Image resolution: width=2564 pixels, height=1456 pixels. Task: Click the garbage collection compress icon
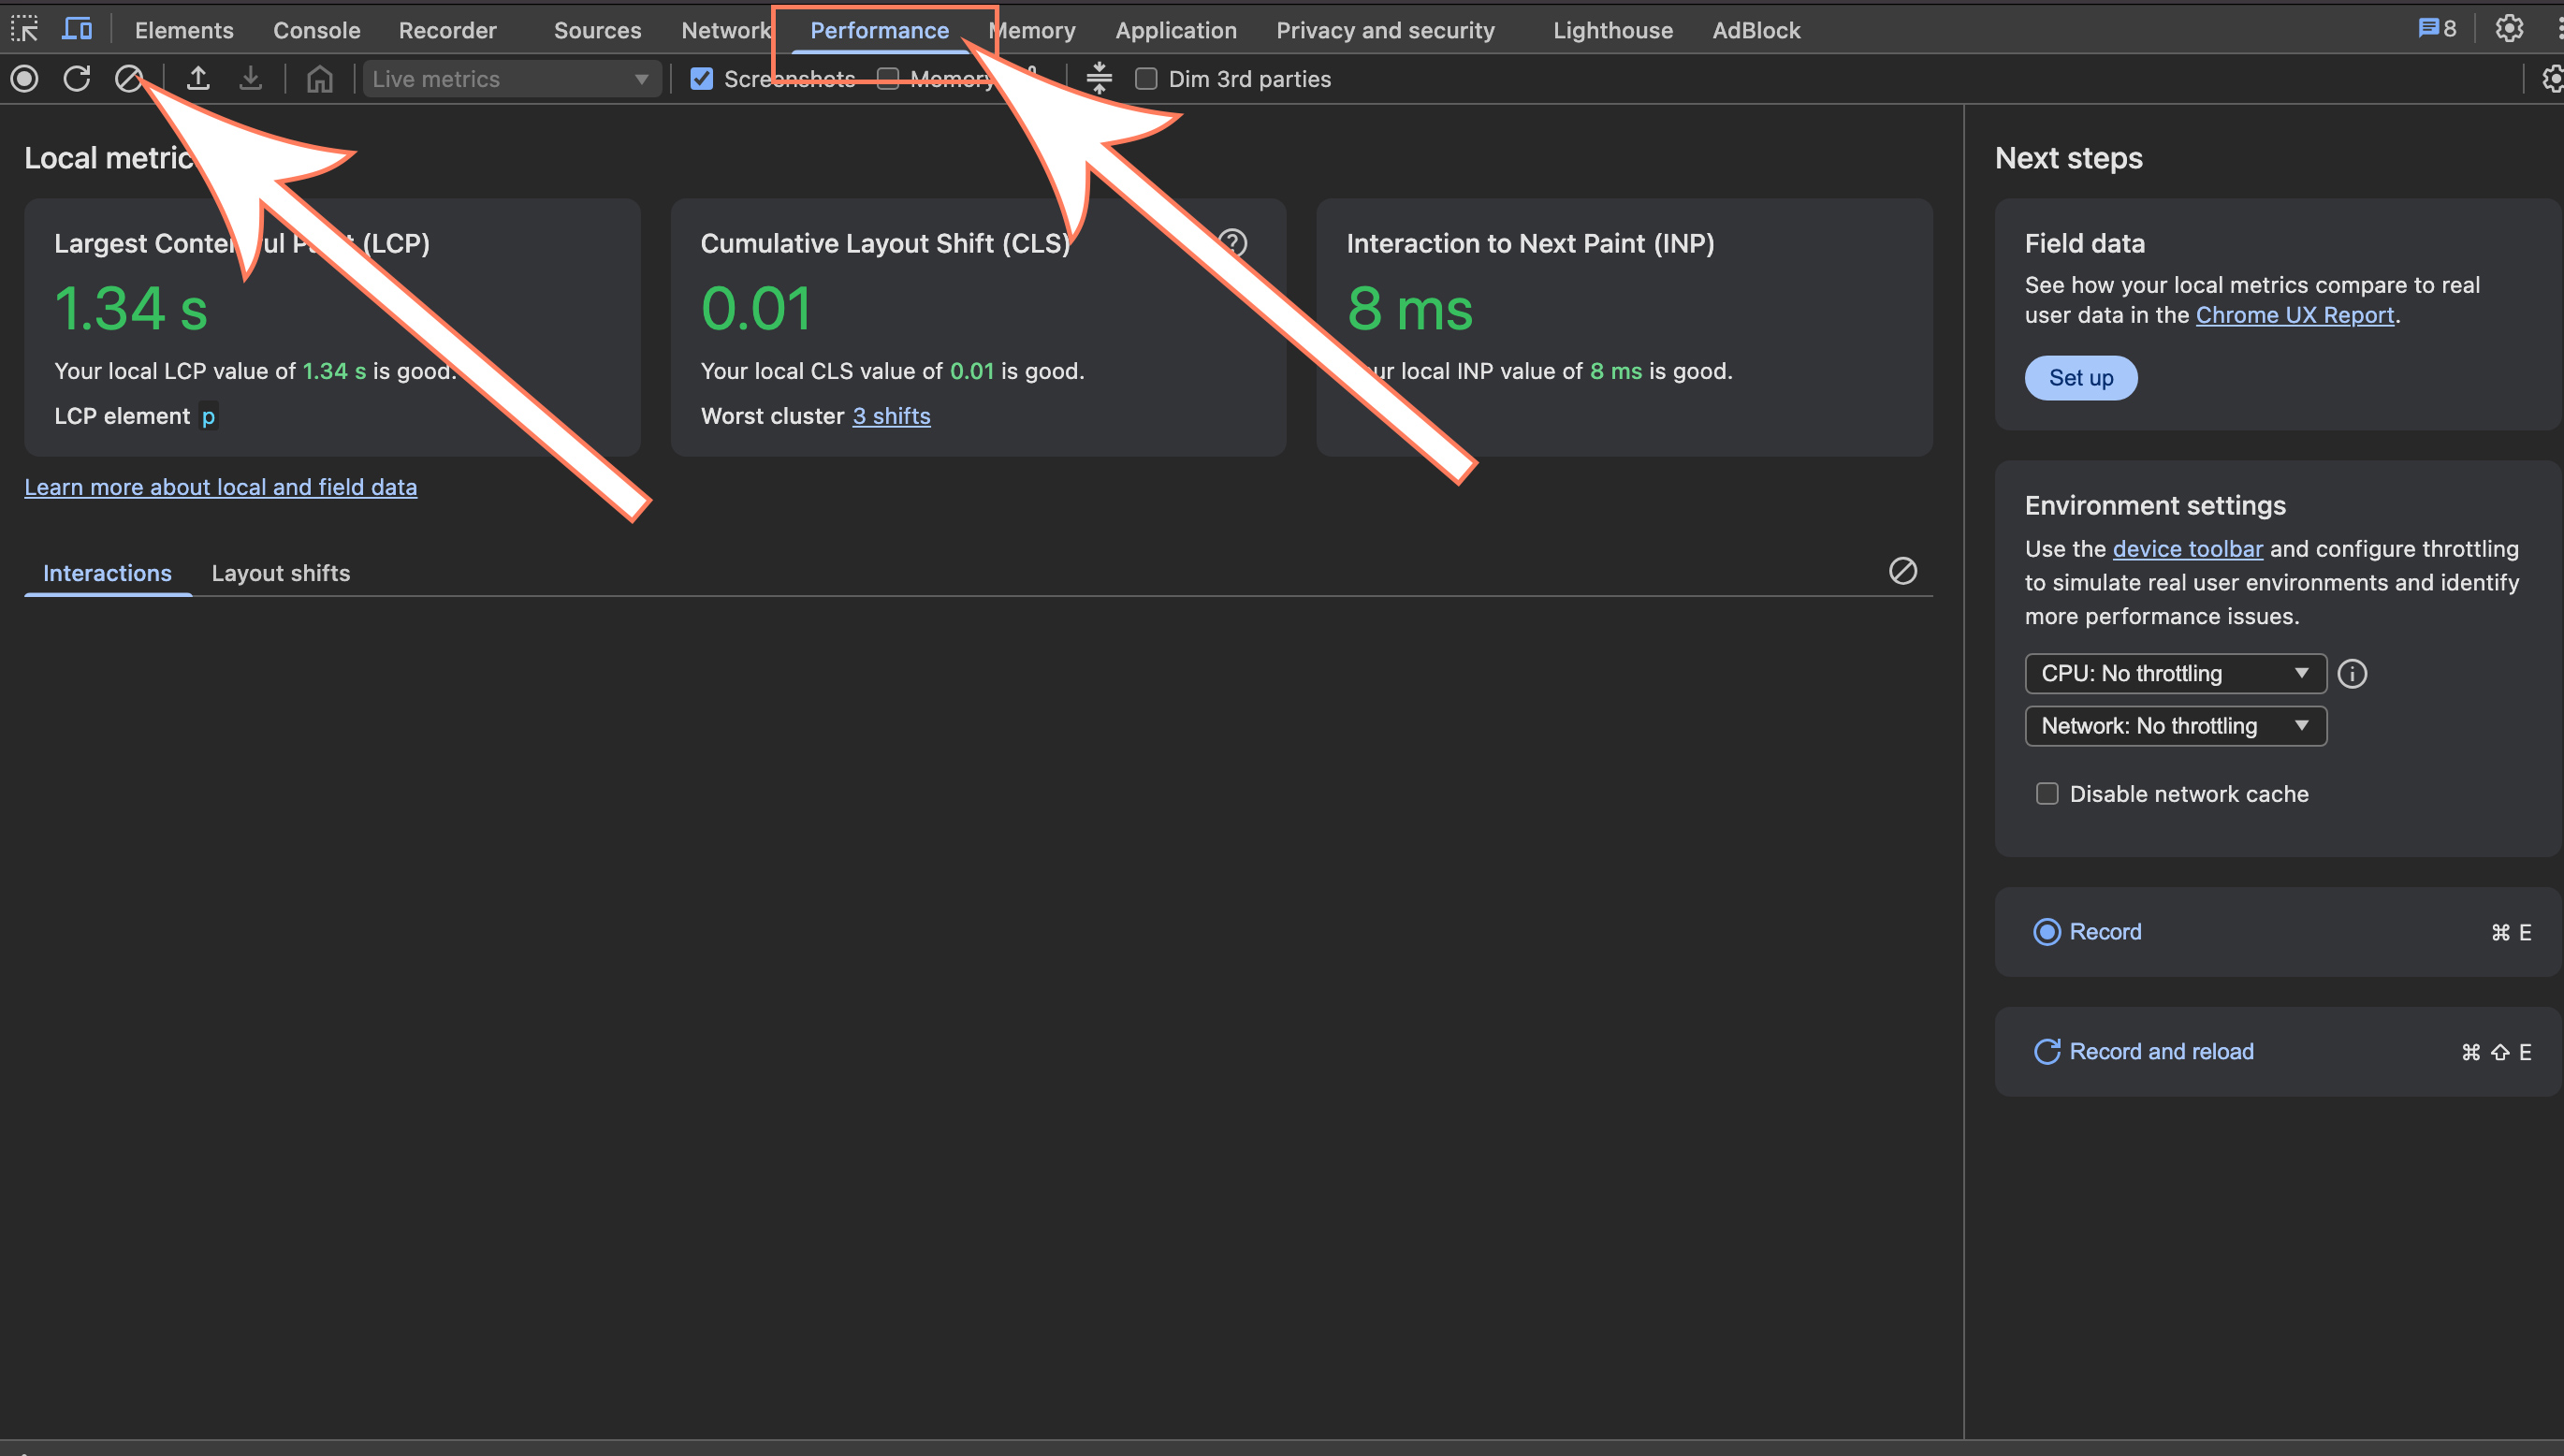(x=1099, y=78)
